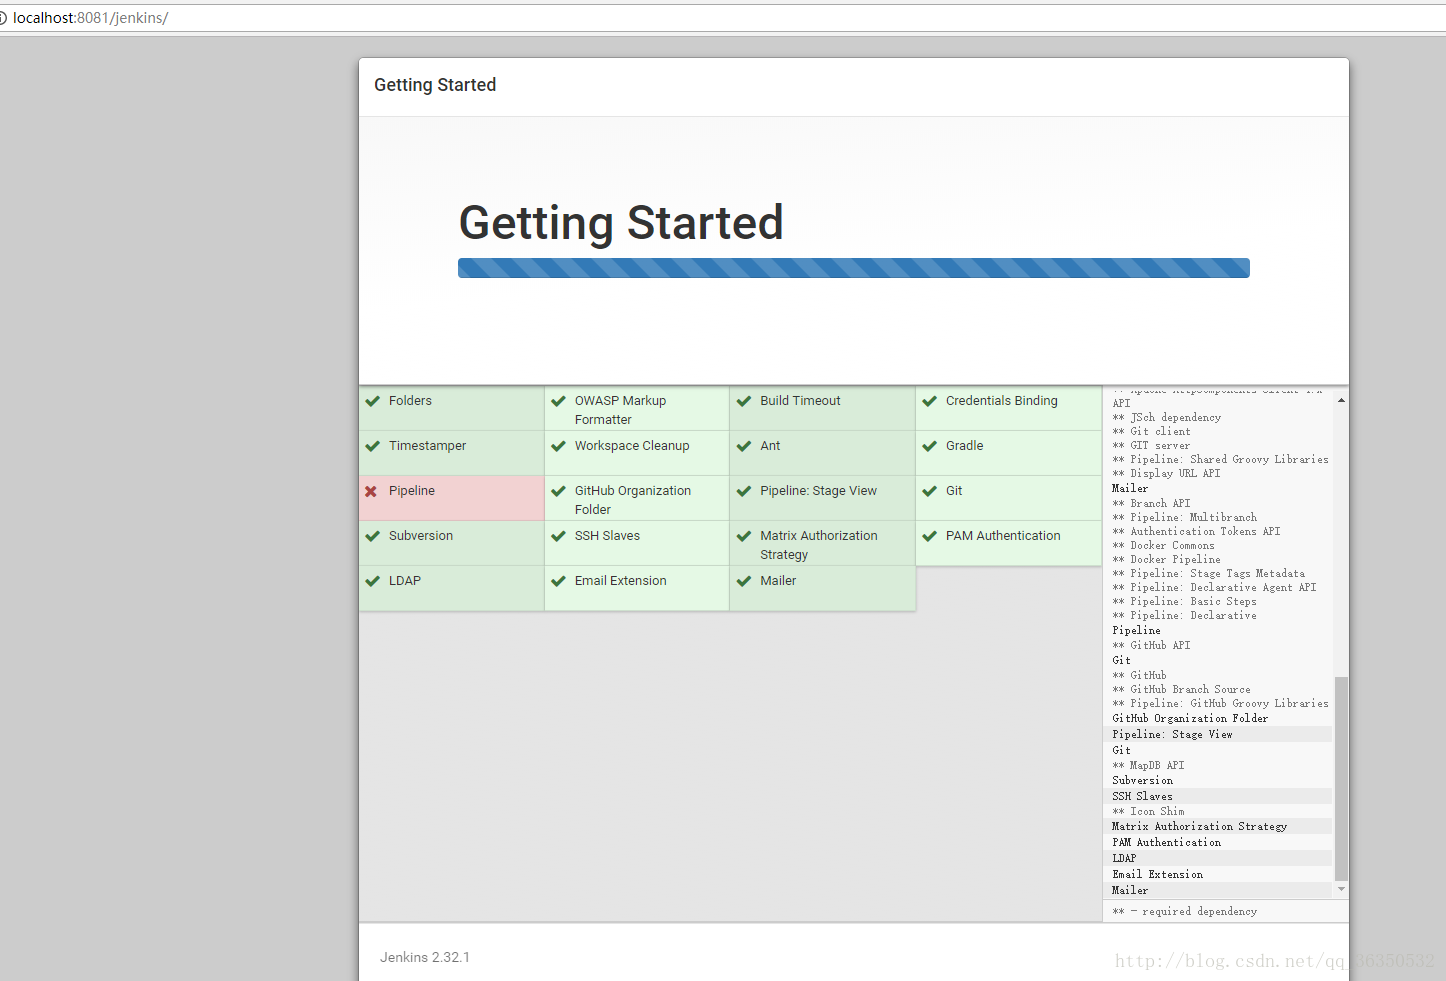Image resolution: width=1446 pixels, height=981 pixels.
Task: Click the install log scrollbar thumb
Action: pyautogui.click(x=1341, y=779)
